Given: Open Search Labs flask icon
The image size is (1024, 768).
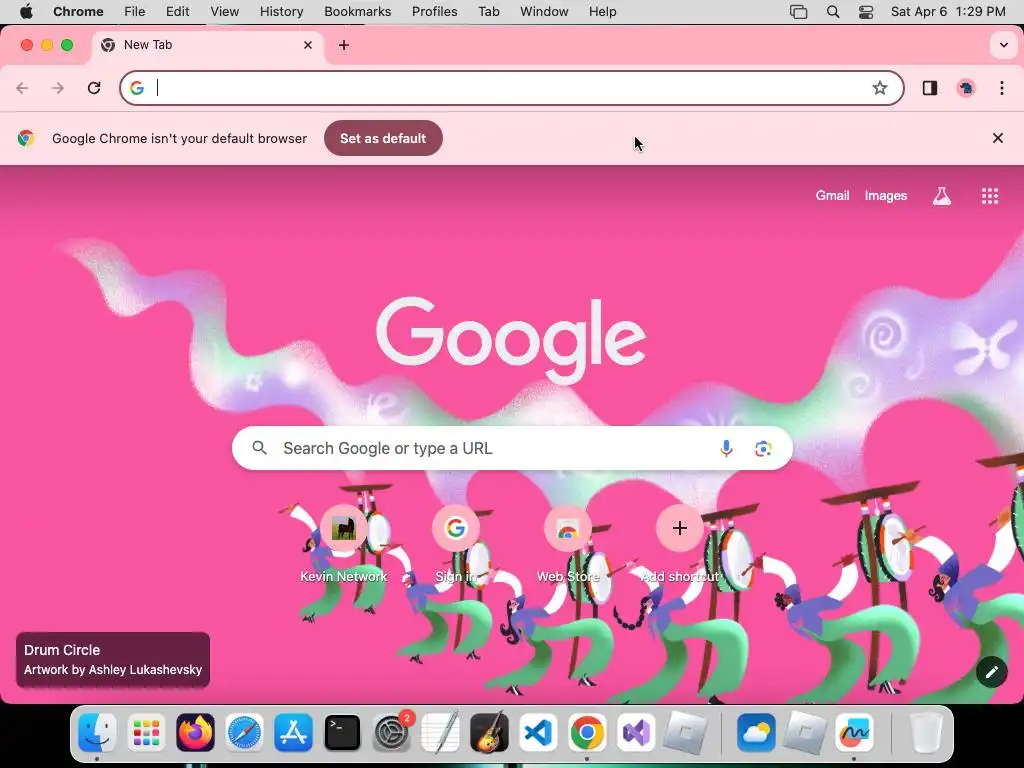Looking at the screenshot, I should click(942, 196).
